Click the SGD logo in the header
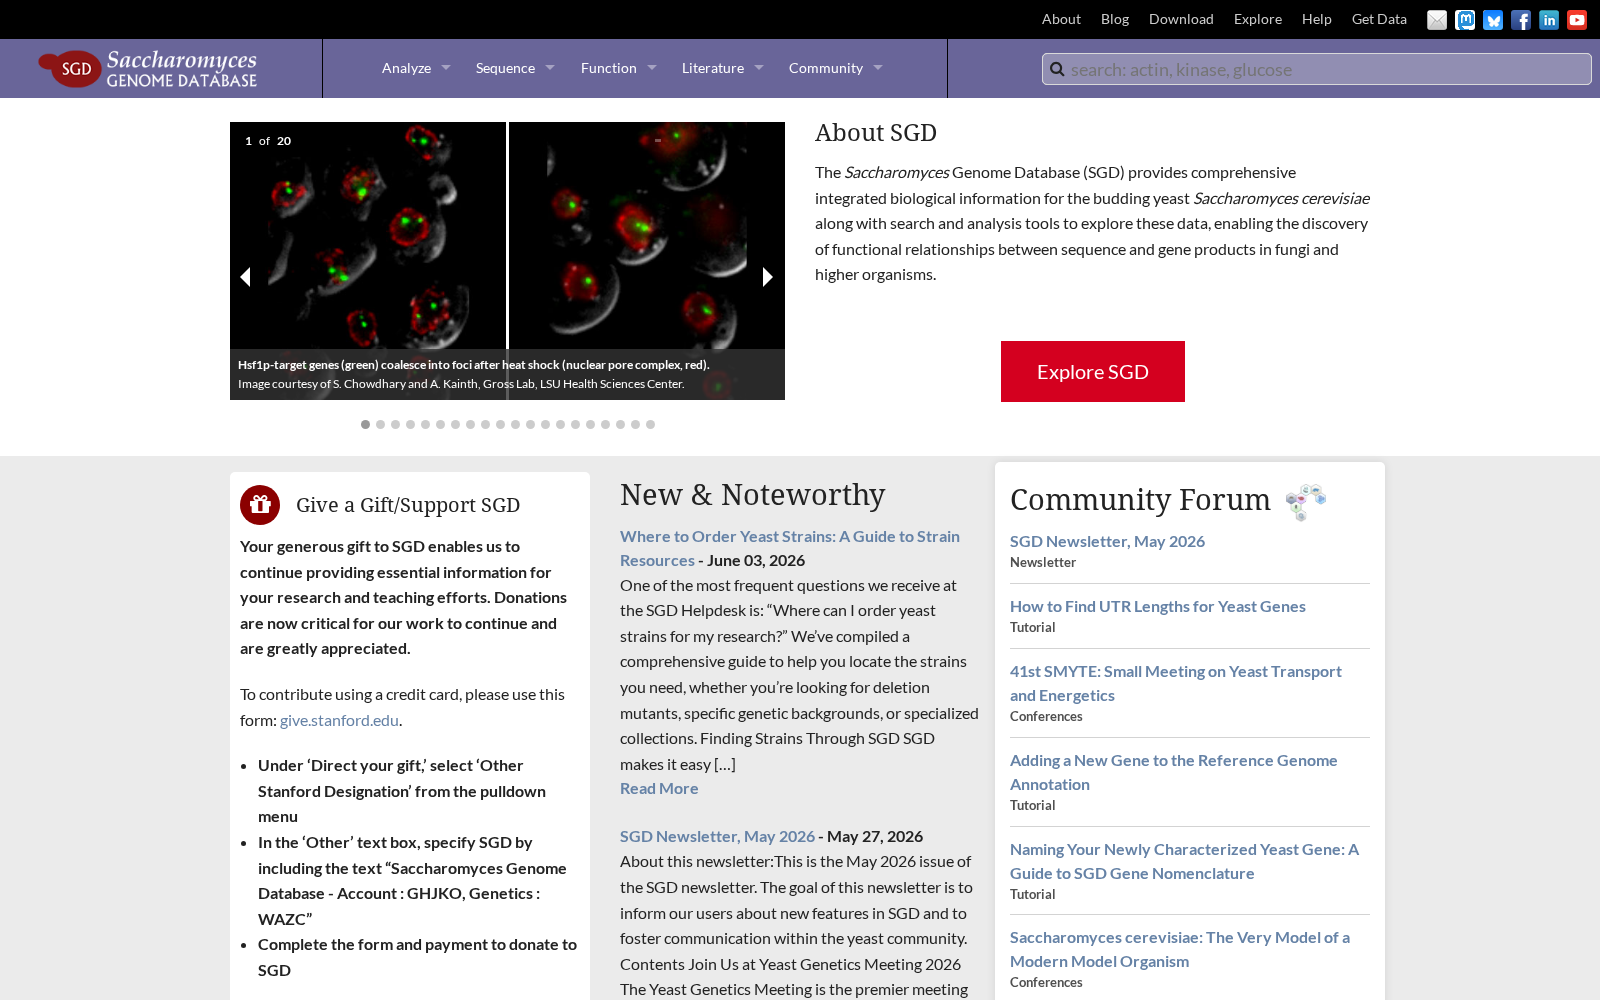The image size is (1600, 1000). (x=148, y=68)
